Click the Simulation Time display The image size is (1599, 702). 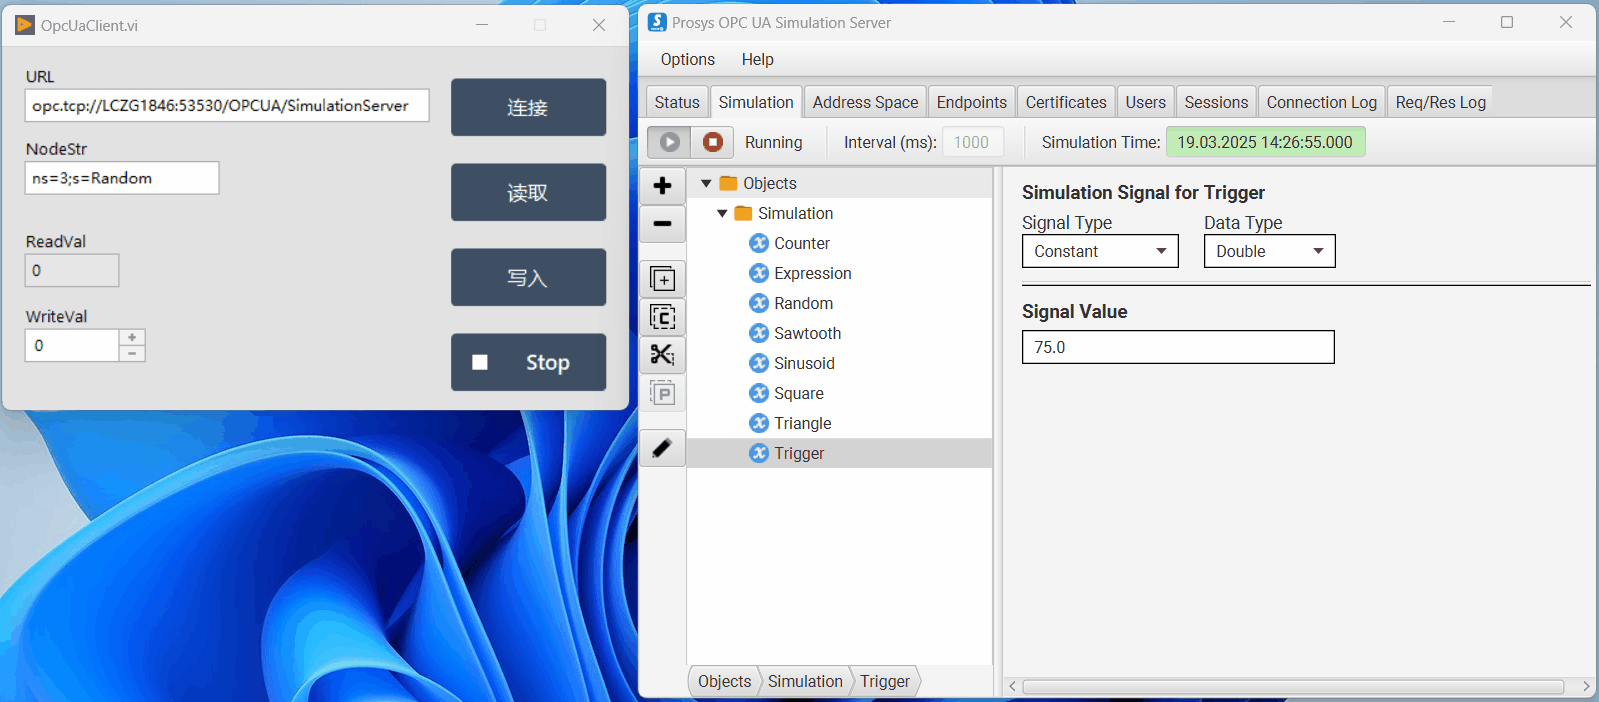click(1265, 142)
